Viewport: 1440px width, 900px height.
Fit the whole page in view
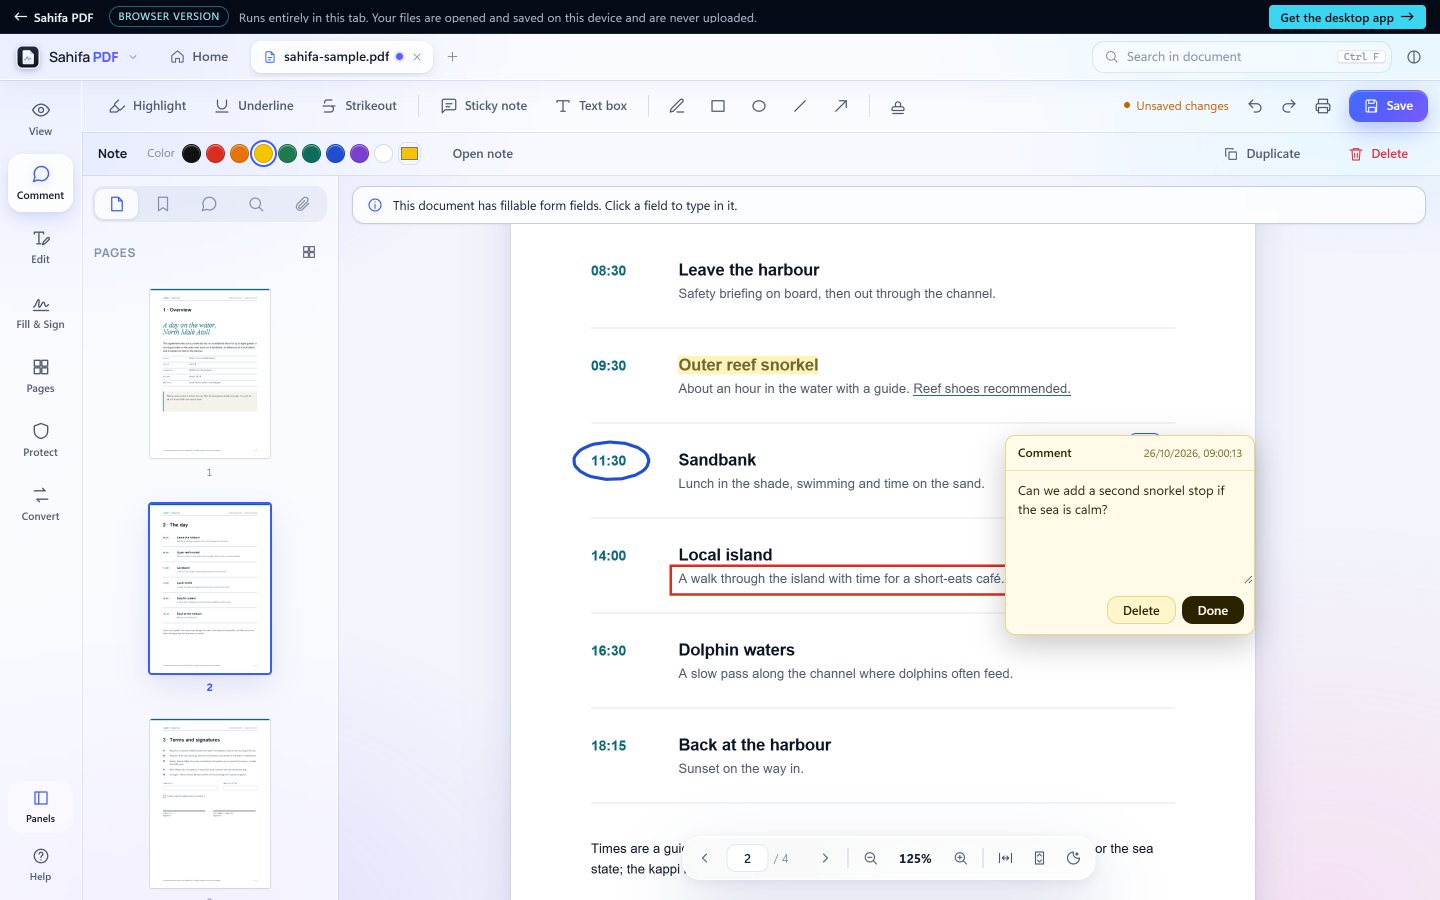1040,858
